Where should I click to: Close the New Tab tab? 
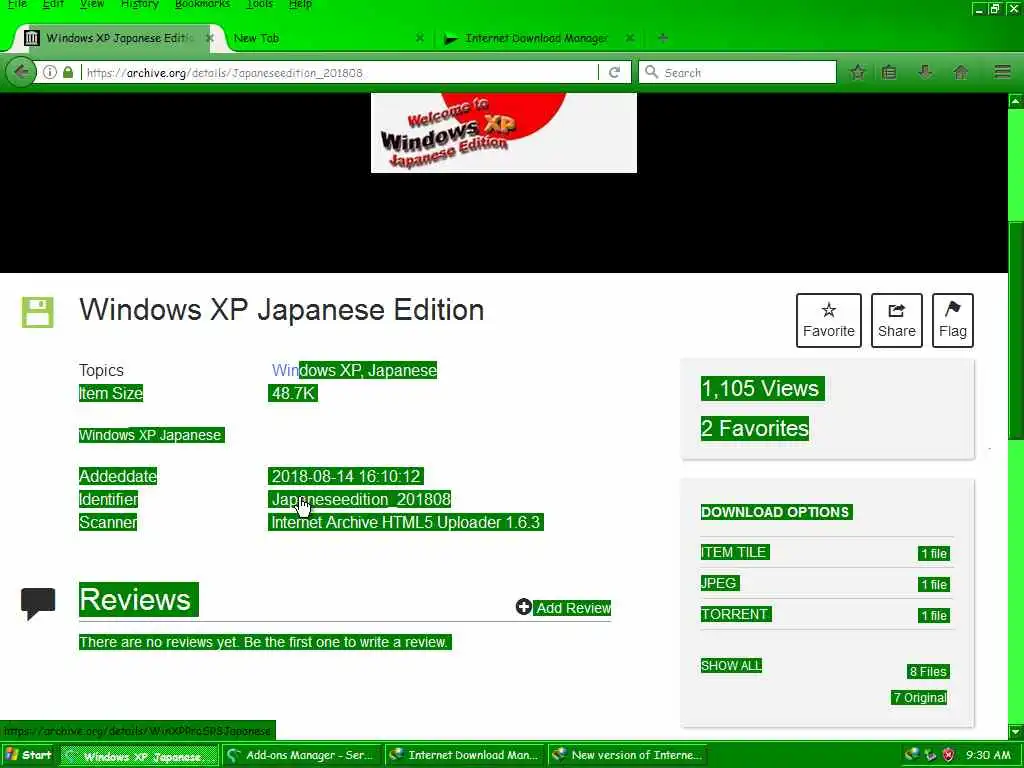(419, 38)
